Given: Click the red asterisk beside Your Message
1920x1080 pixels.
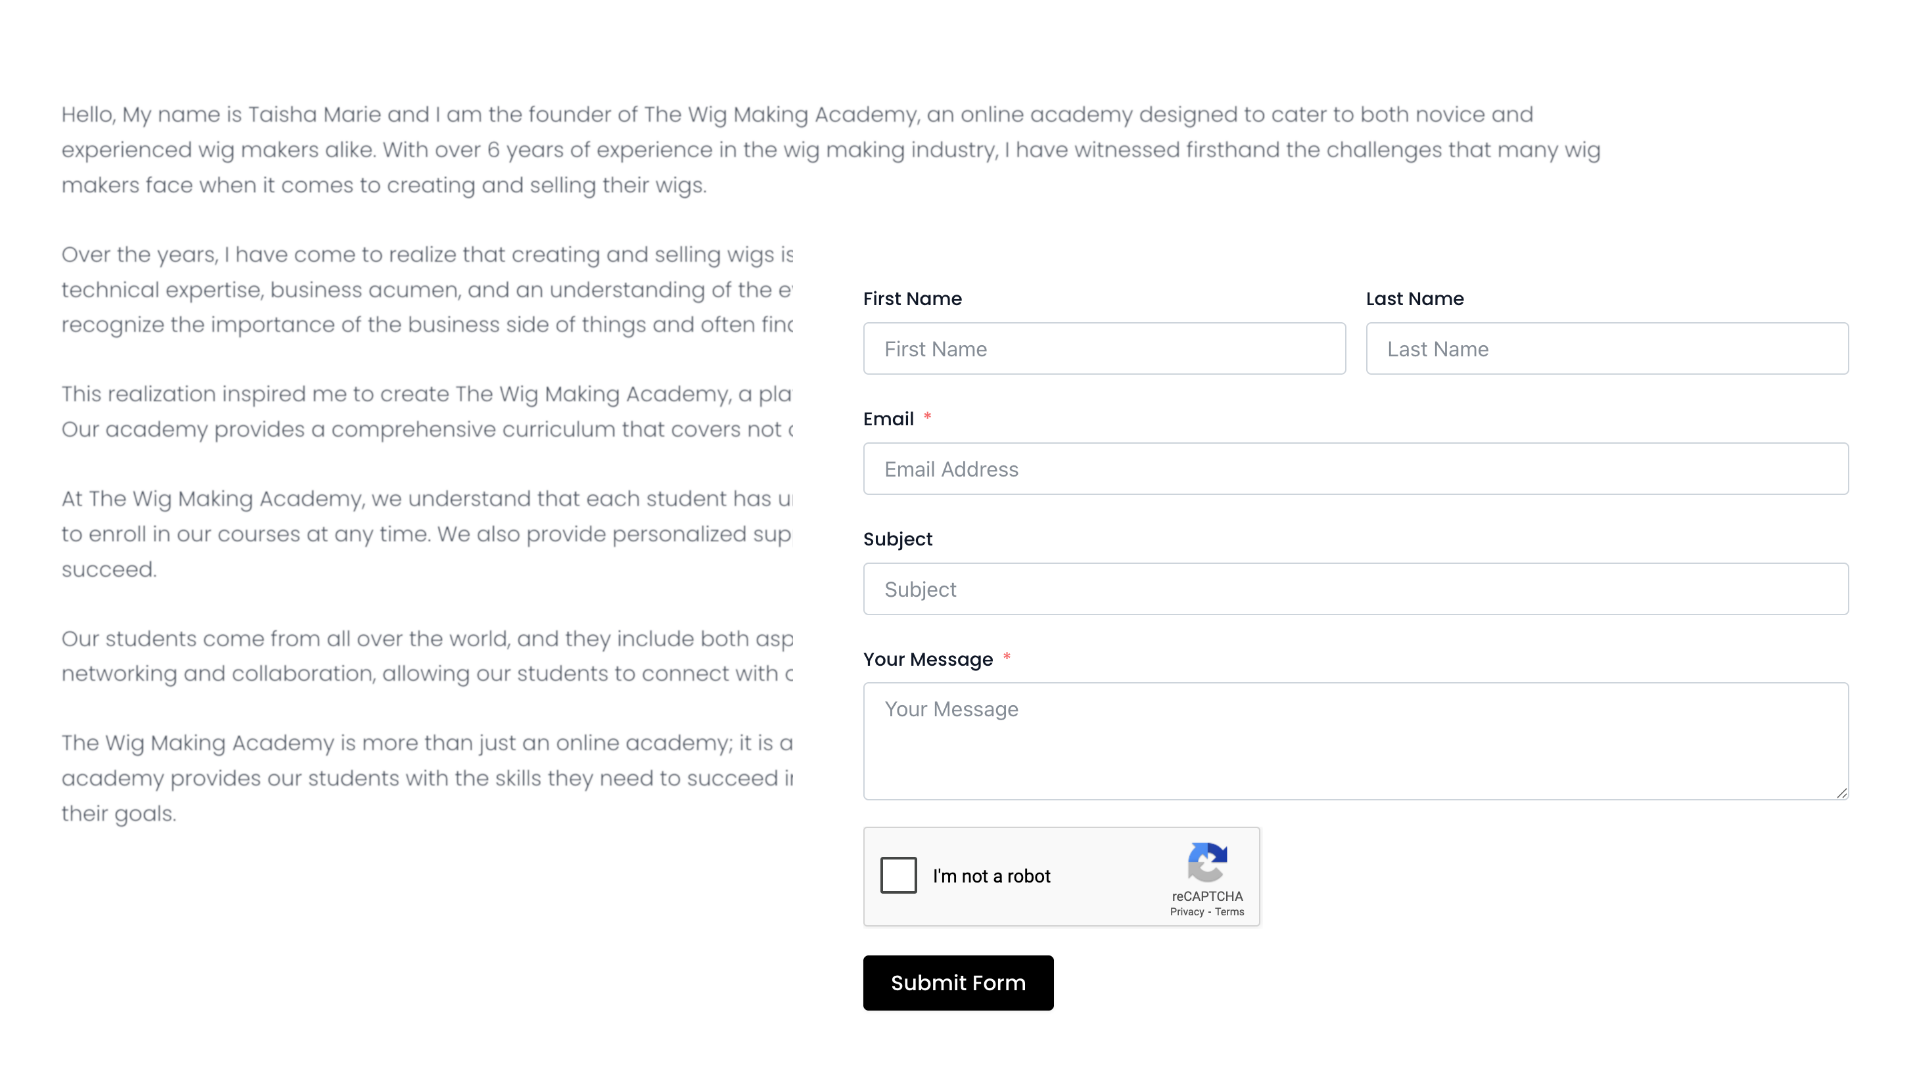Looking at the screenshot, I should (x=1006, y=657).
